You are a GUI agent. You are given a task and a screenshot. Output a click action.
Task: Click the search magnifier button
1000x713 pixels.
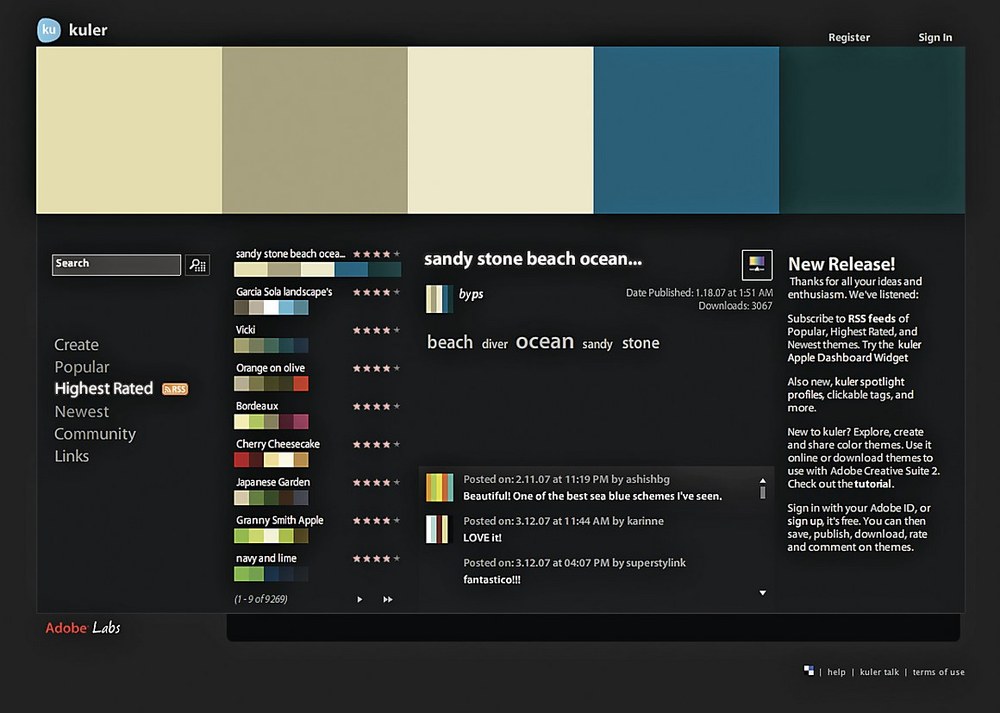point(197,265)
